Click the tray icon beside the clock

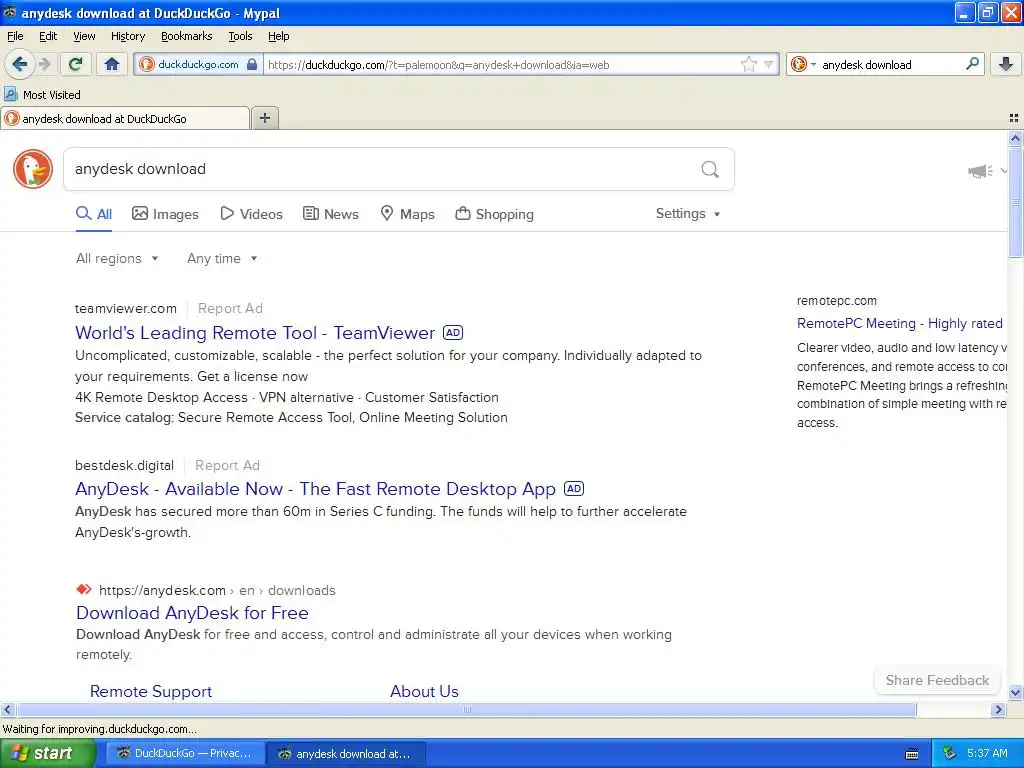[949, 753]
